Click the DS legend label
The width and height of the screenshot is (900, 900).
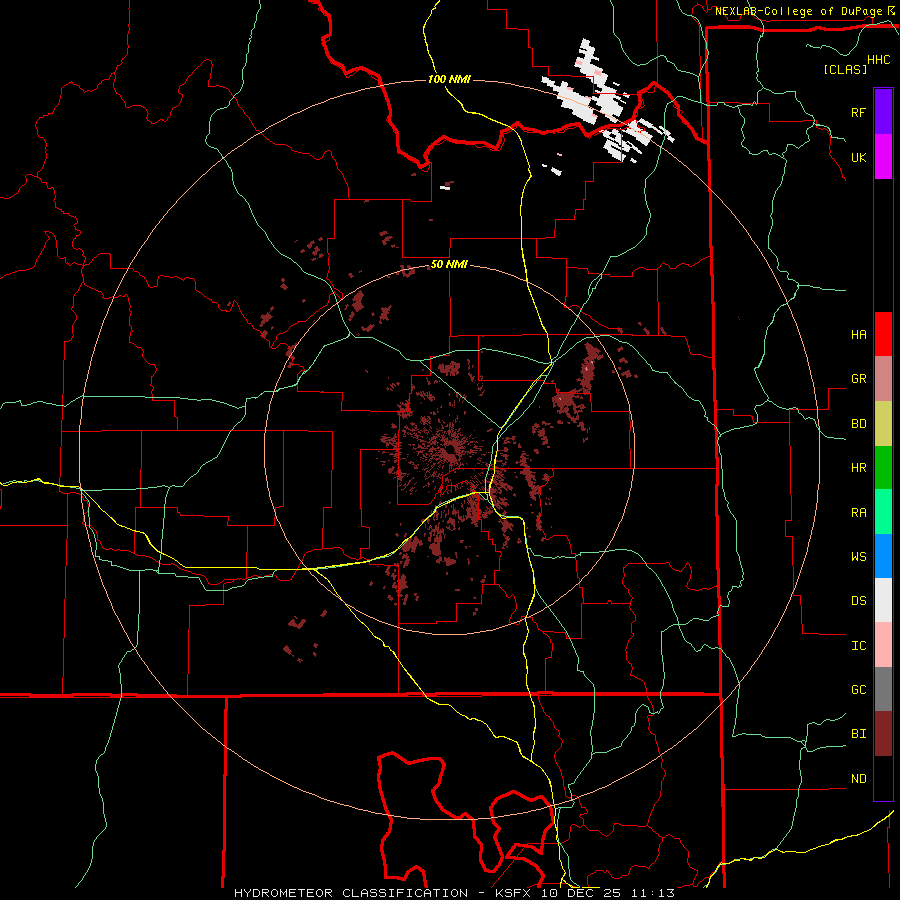click(858, 600)
